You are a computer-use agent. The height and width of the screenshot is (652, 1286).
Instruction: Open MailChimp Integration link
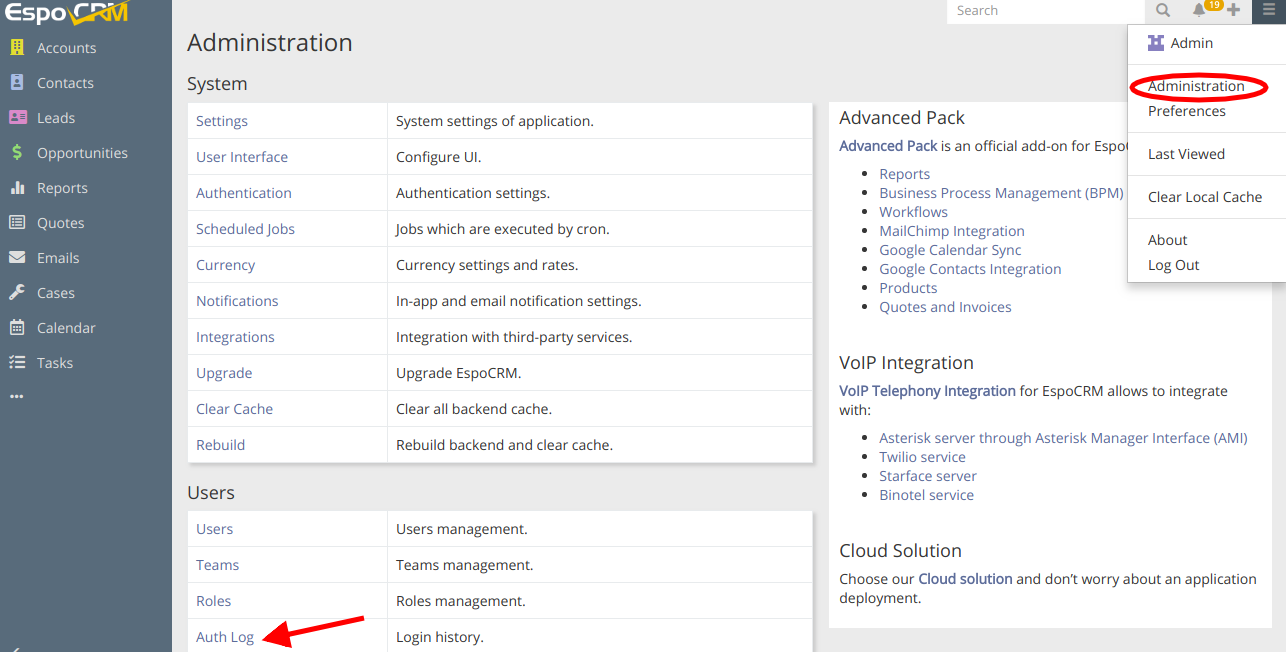[x=952, y=231]
